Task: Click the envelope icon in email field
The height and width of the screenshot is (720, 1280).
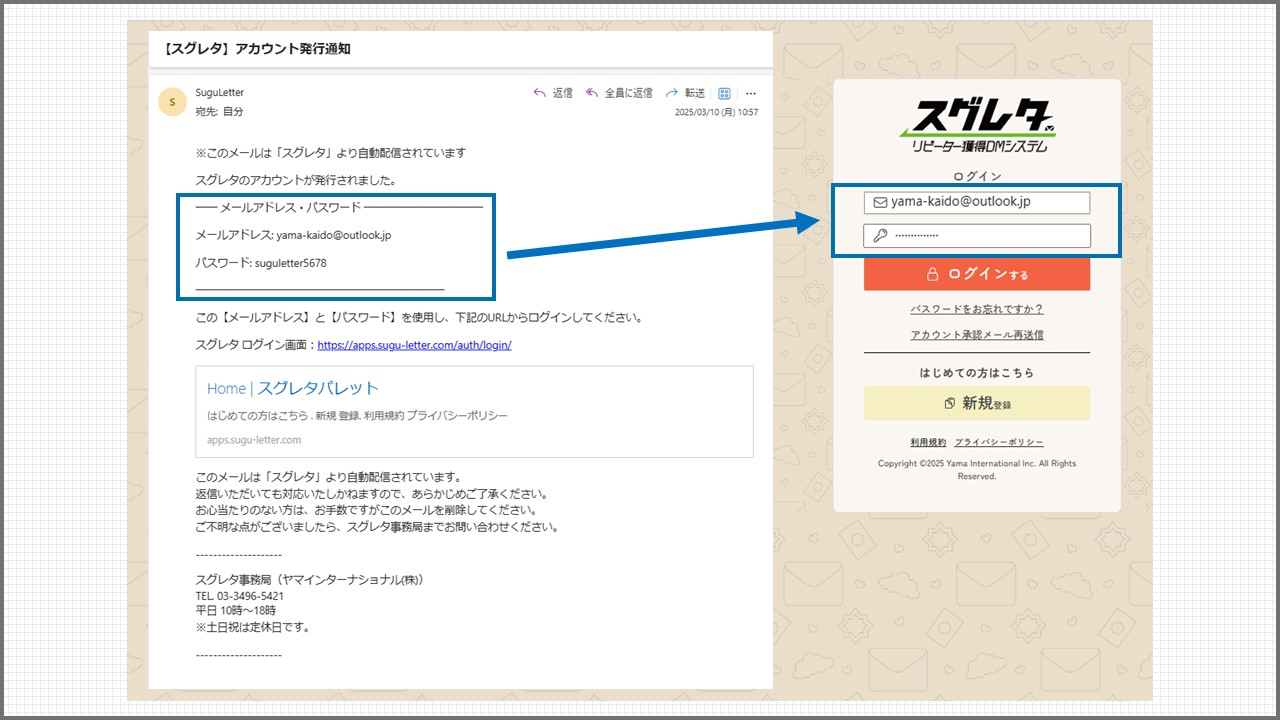Action: click(880, 202)
